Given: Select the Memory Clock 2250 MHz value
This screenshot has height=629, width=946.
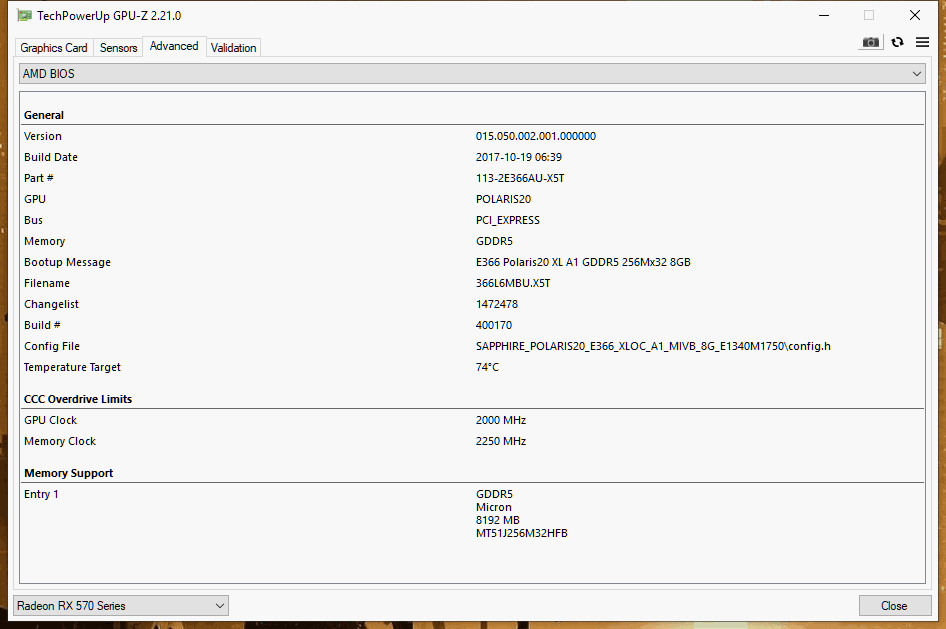Looking at the screenshot, I should pos(501,441).
